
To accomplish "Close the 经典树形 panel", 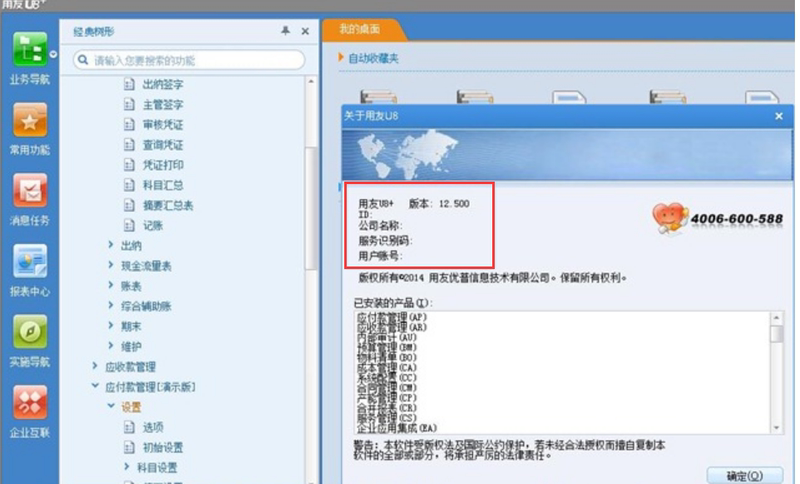I will [305, 31].
